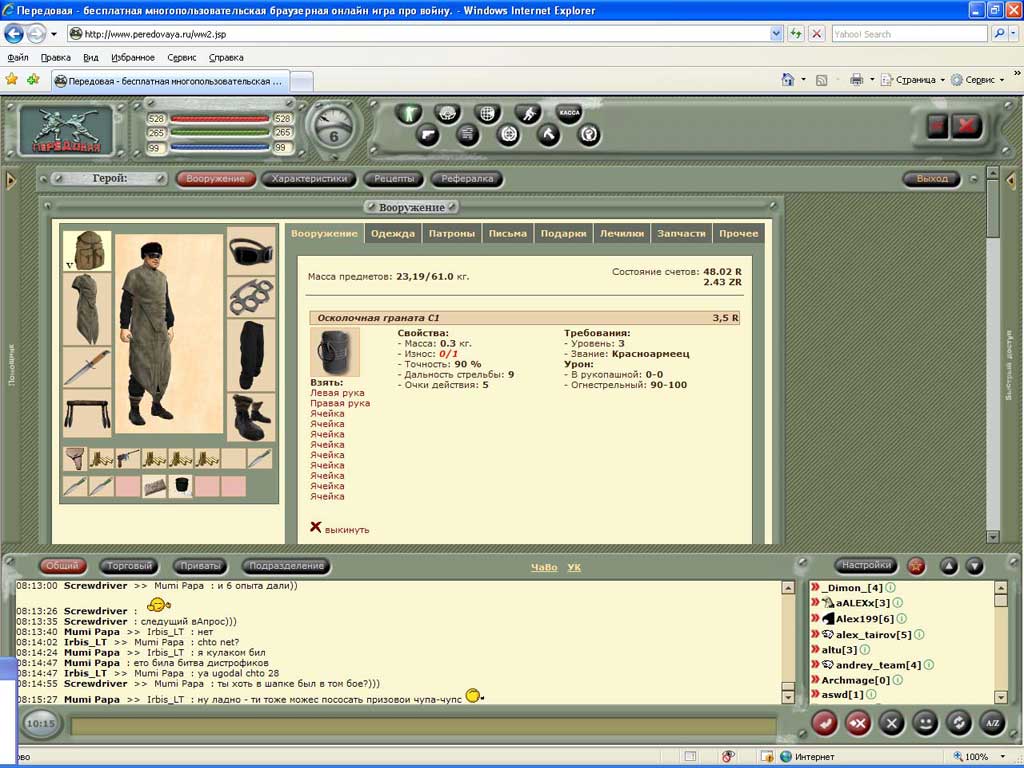Open the KACCA cashier button

coord(569,113)
